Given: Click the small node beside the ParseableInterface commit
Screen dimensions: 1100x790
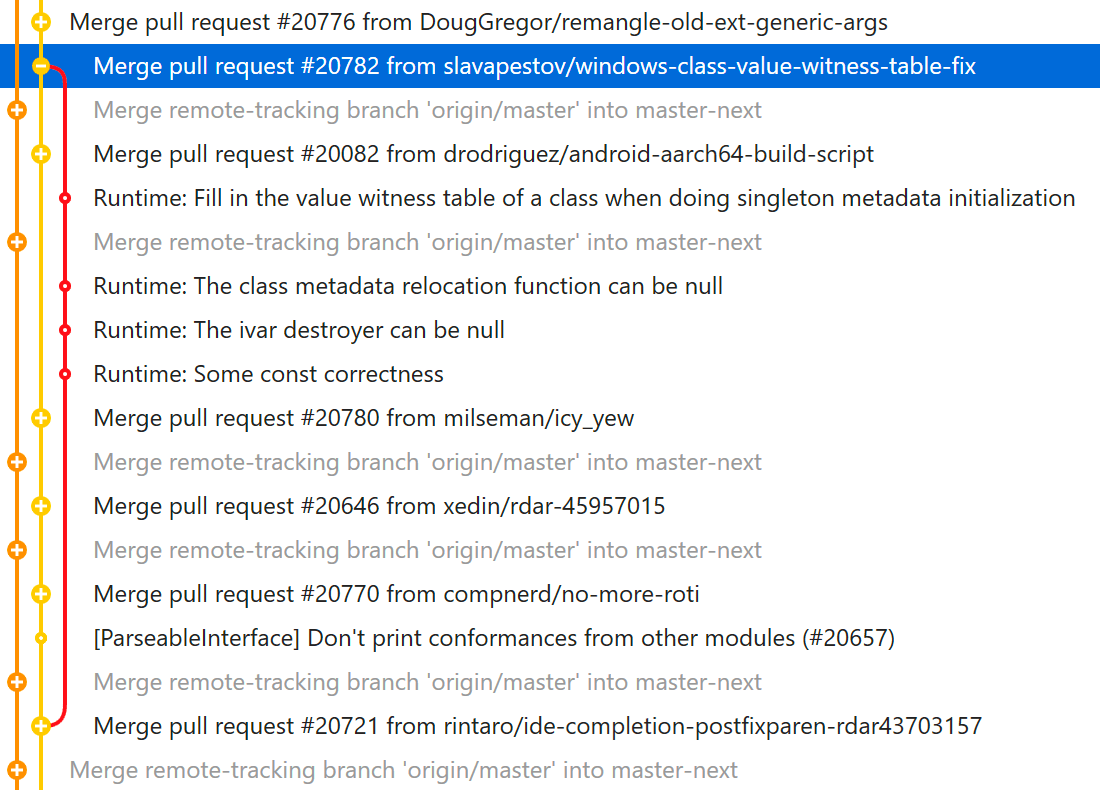Looking at the screenshot, I should (41, 638).
